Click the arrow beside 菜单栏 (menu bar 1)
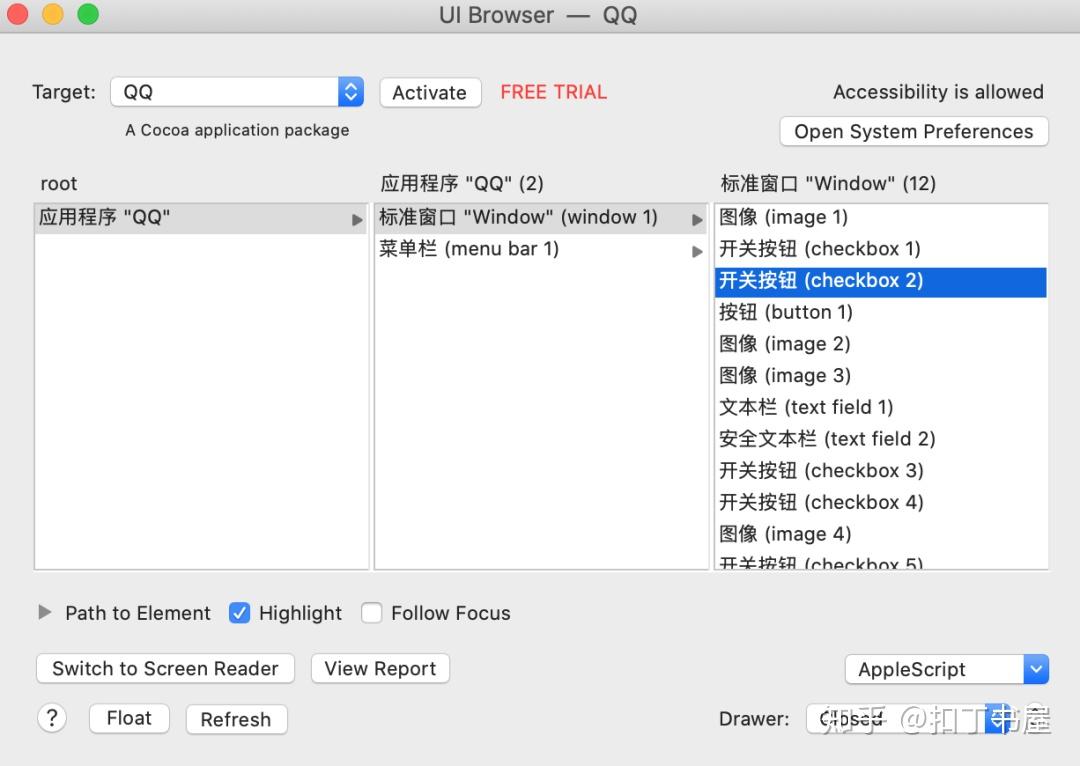Viewport: 1080px width, 766px height. [697, 251]
